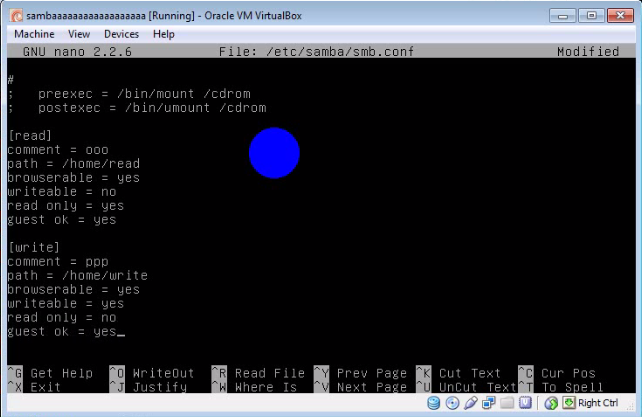Click the [write] section header
Screen dimensions: 642x417
(x=34, y=247)
